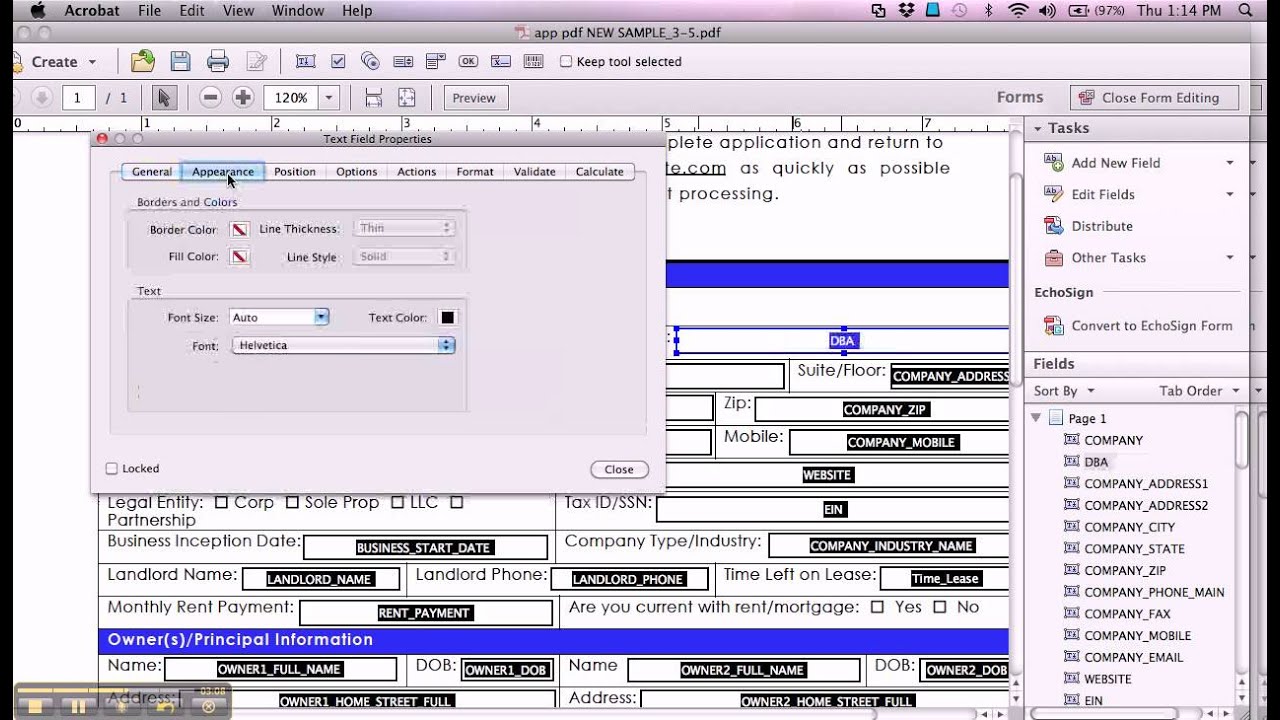
Task: Switch to the Calculate tab
Action: 600,172
